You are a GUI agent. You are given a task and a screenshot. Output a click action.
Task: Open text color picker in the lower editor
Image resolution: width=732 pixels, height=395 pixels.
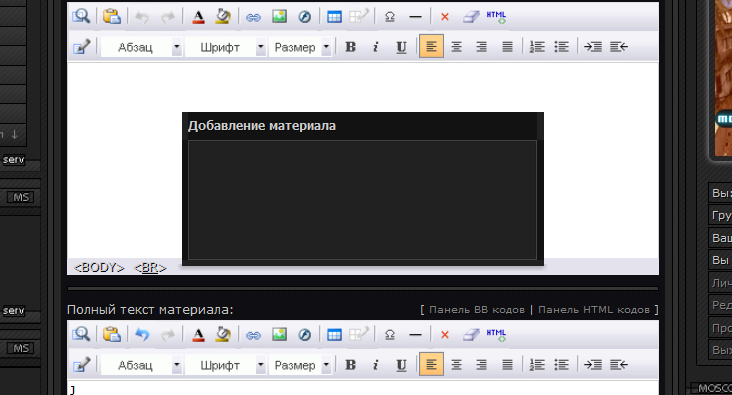pyautogui.click(x=198, y=335)
